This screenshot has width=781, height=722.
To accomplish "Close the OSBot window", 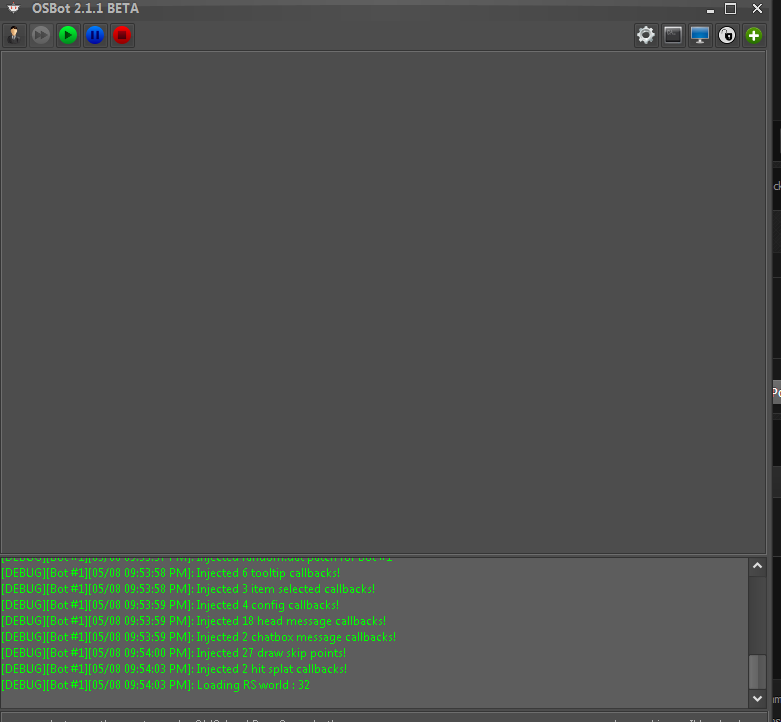I will (x=757, y=8).
